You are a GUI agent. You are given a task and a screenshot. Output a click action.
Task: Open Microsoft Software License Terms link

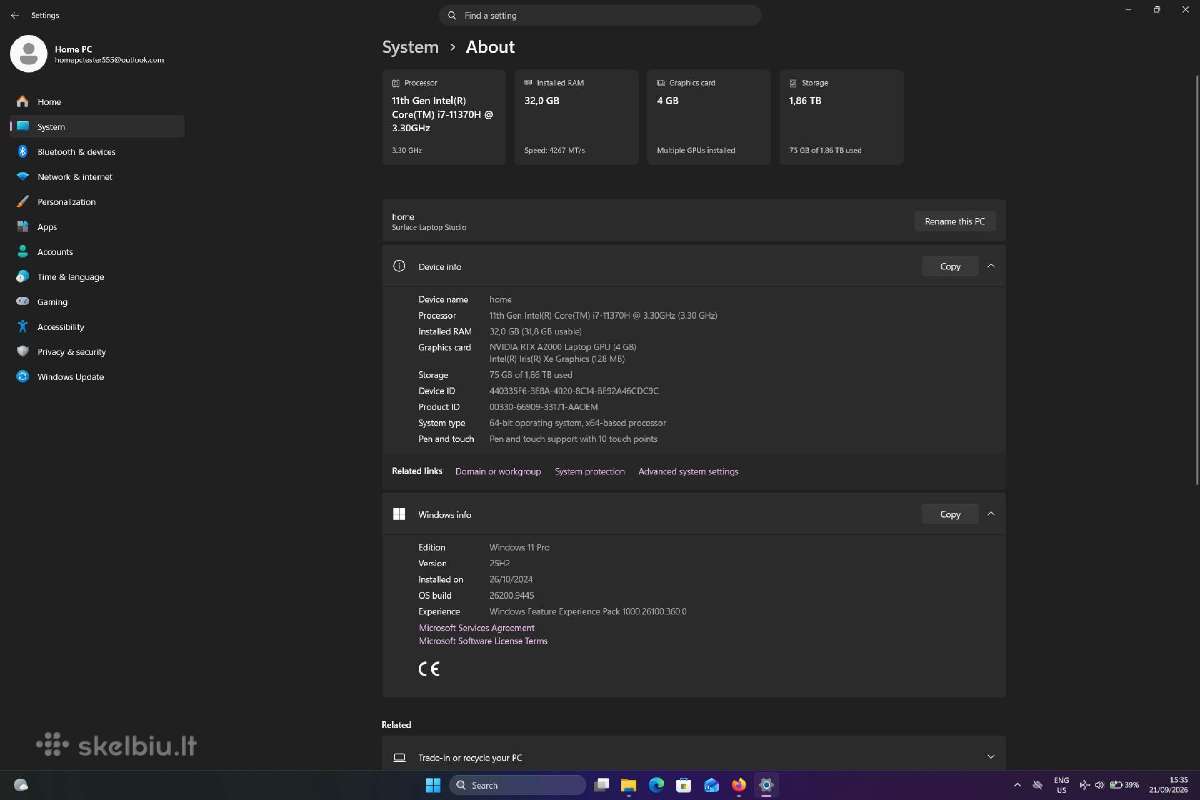point(483,641)
